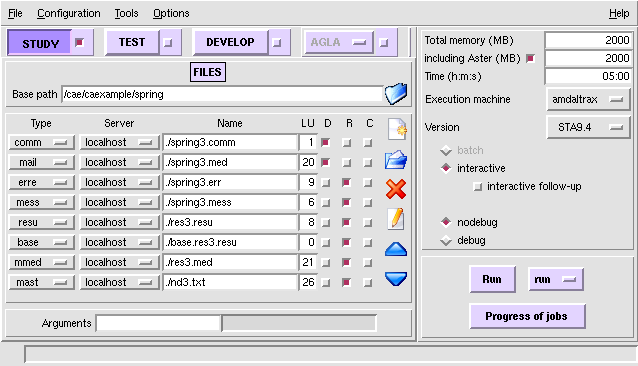Switch to the DEVELOP tab

[230, 42]
